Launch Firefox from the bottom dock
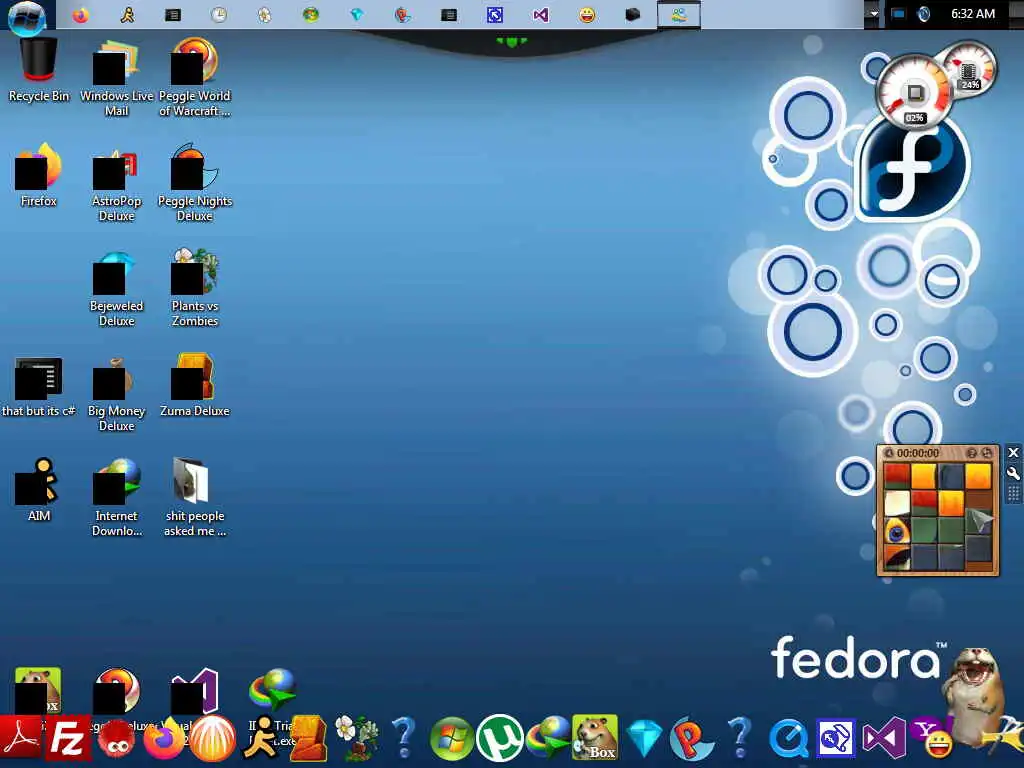Viewport: 1024px width, 768px height. (163, 739)
